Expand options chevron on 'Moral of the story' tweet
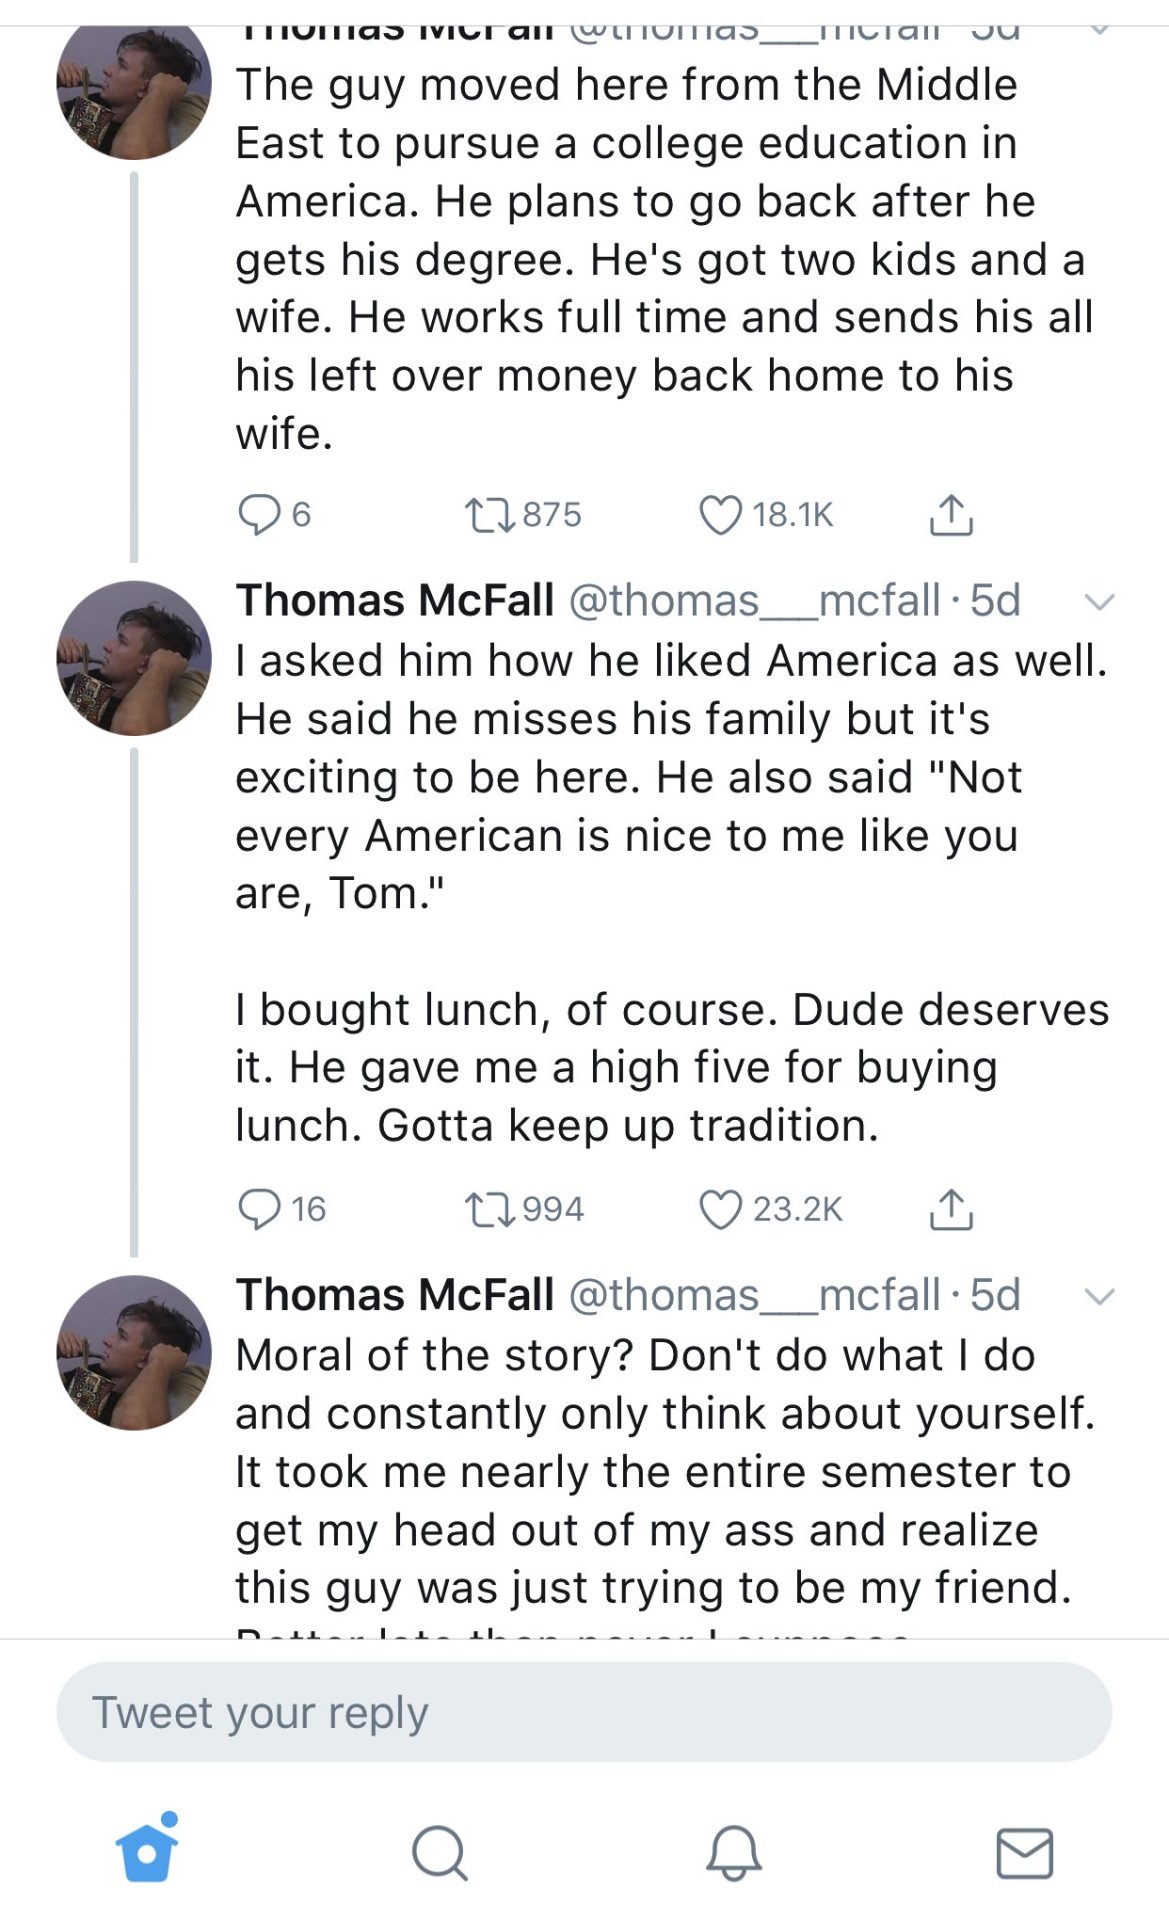Screen dimensions: 1169x1920 [1099, 1297]
